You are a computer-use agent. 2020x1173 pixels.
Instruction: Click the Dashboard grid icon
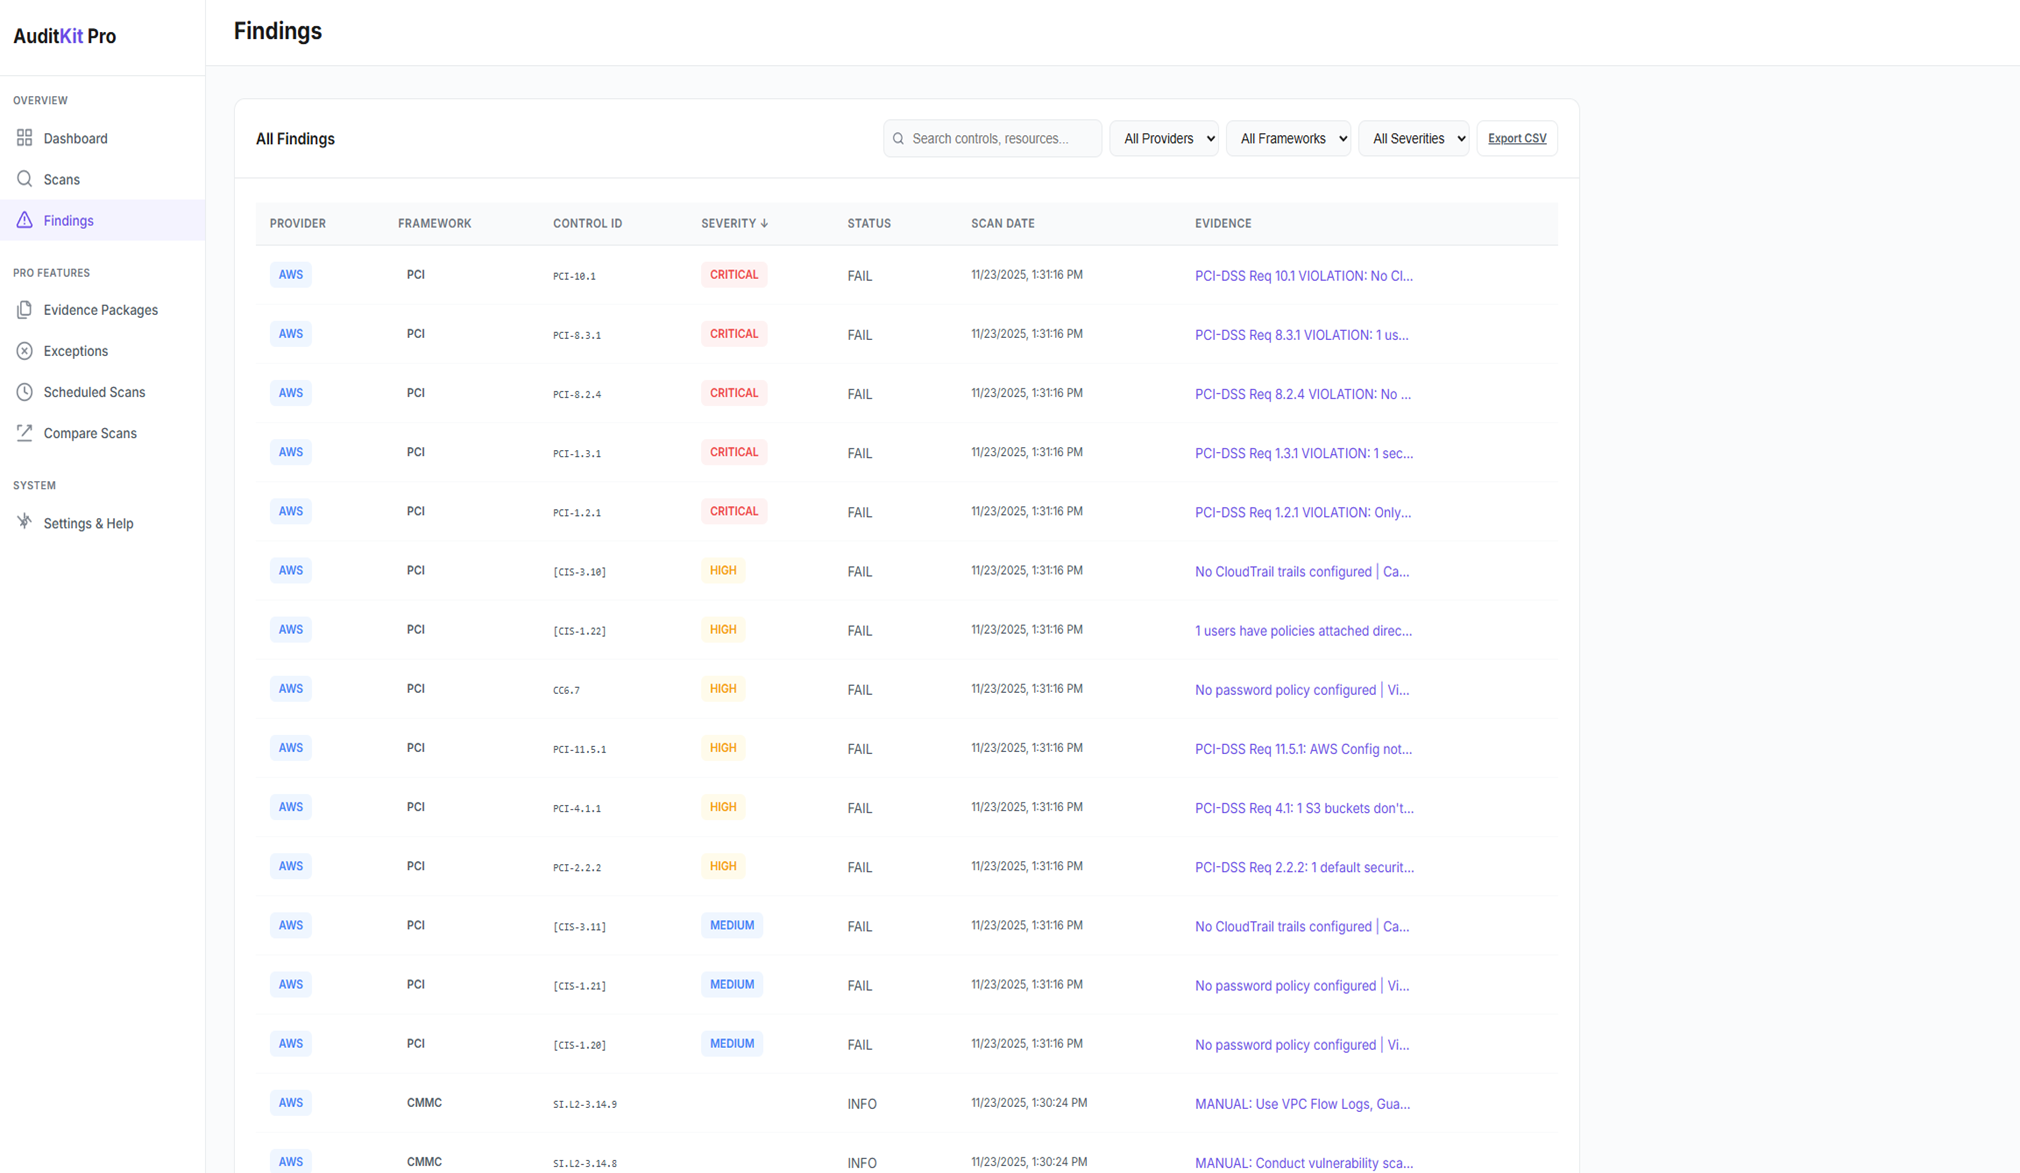coord(24,138)
